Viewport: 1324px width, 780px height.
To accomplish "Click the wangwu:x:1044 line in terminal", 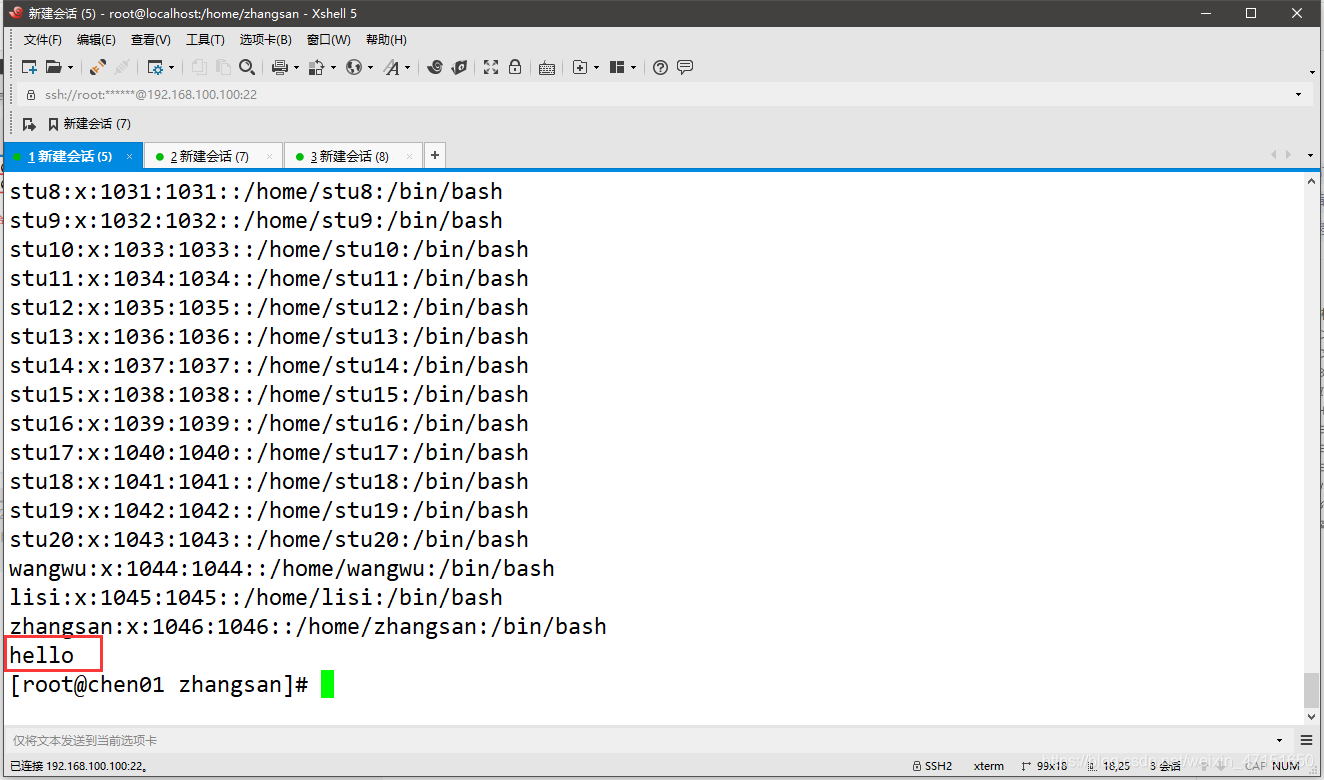I will (282, 569).
